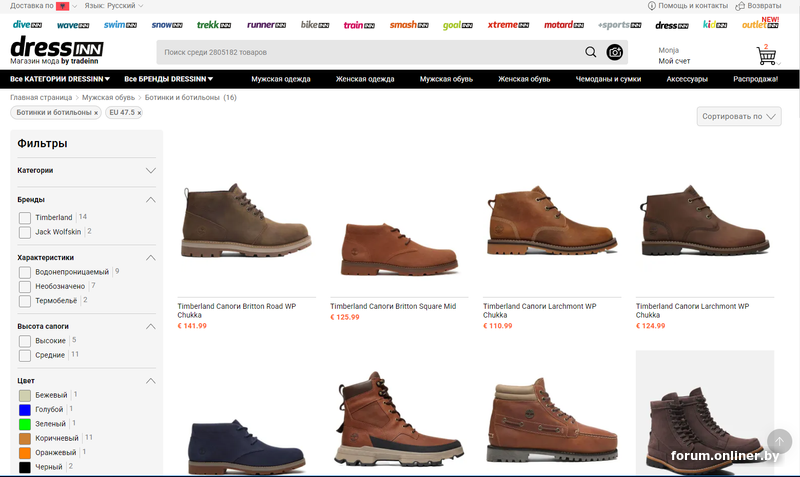
Task: Select the Коричневый color swatch
Action: (x=24, y=438)
